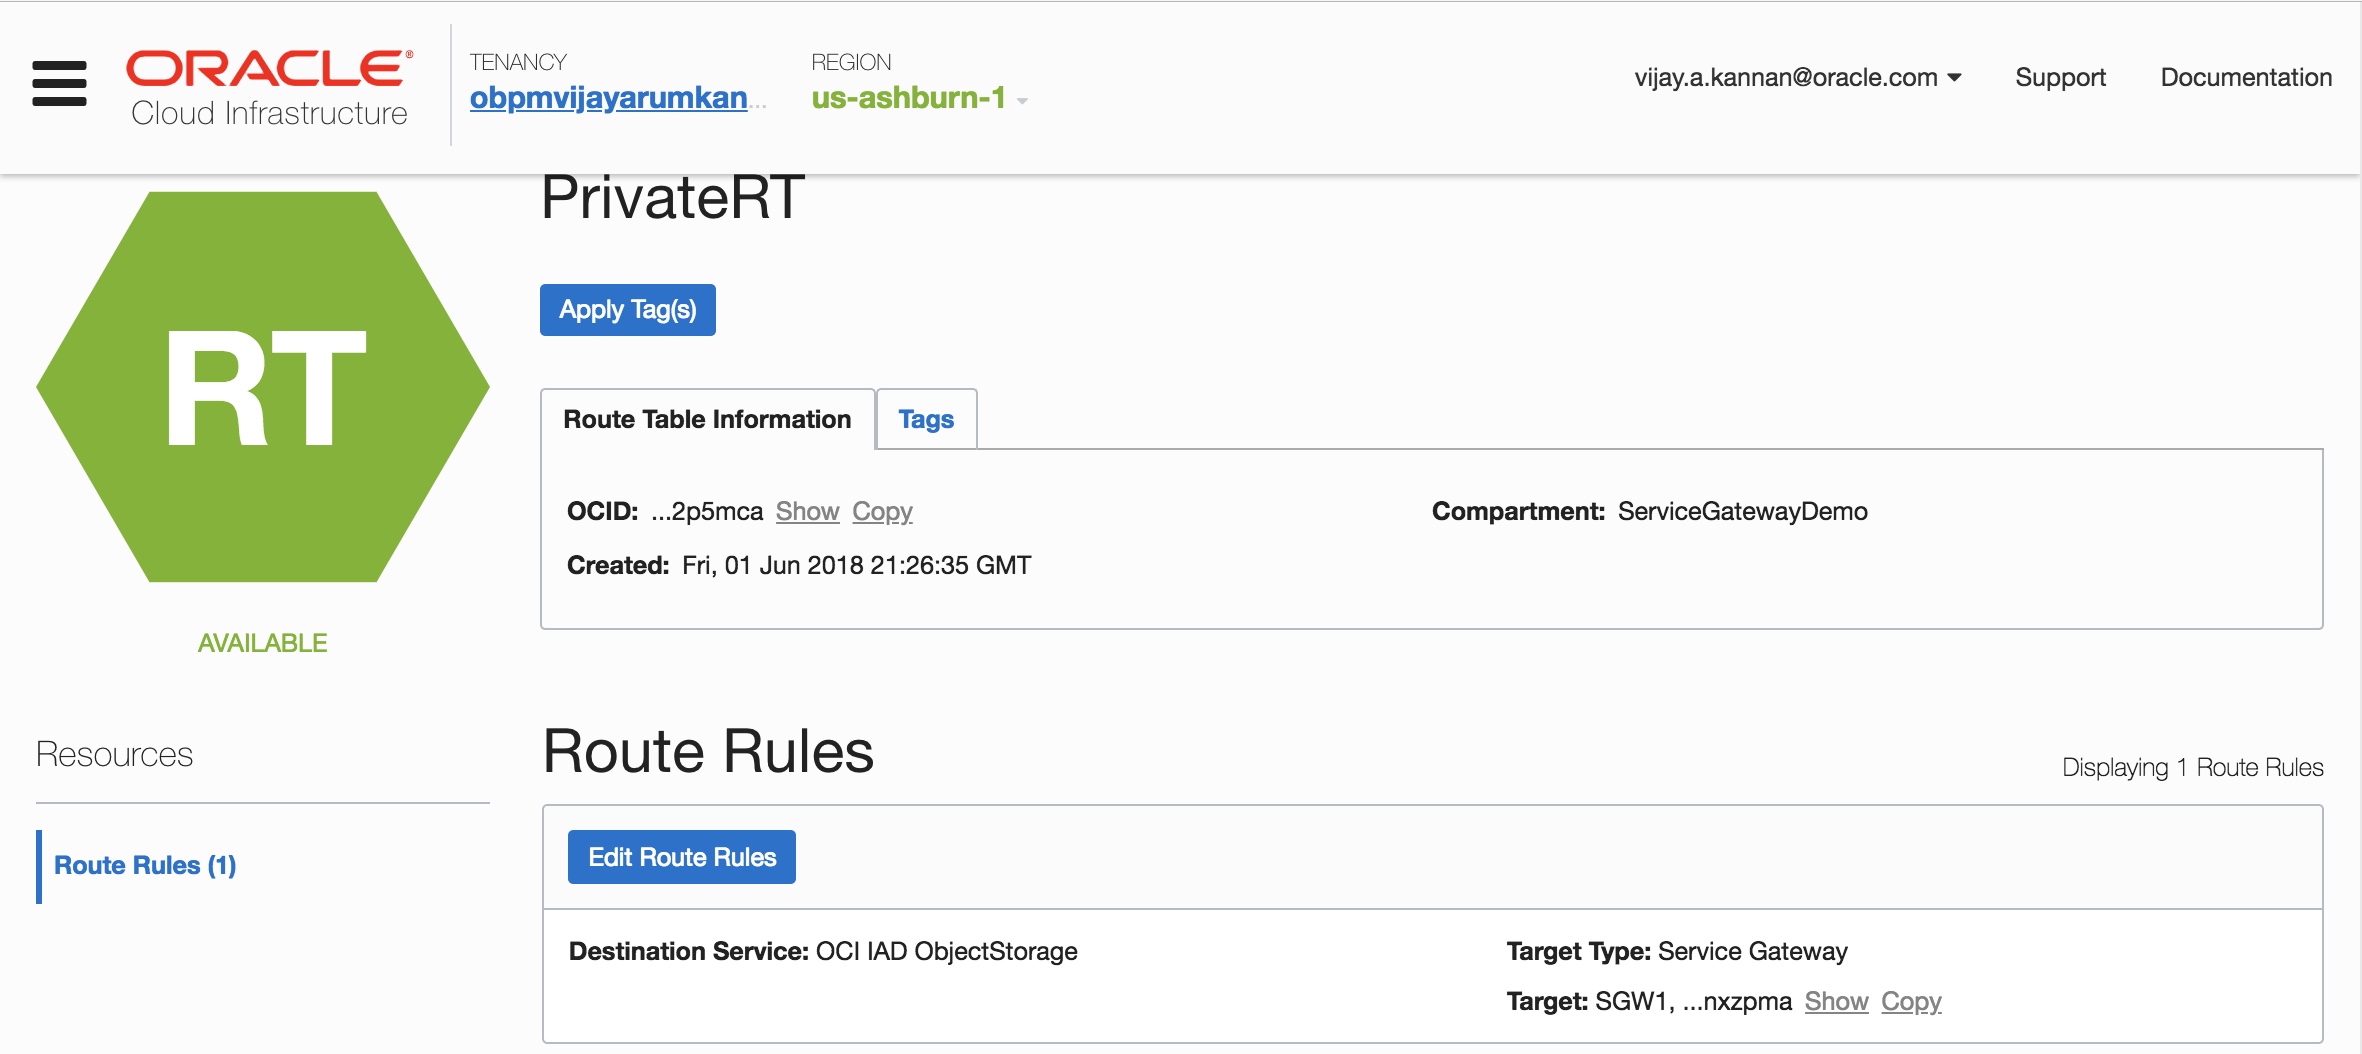Select the Route Table Information tab
The height and width of the screenshot is (1054, 2362).
click(x=707, y=419)
